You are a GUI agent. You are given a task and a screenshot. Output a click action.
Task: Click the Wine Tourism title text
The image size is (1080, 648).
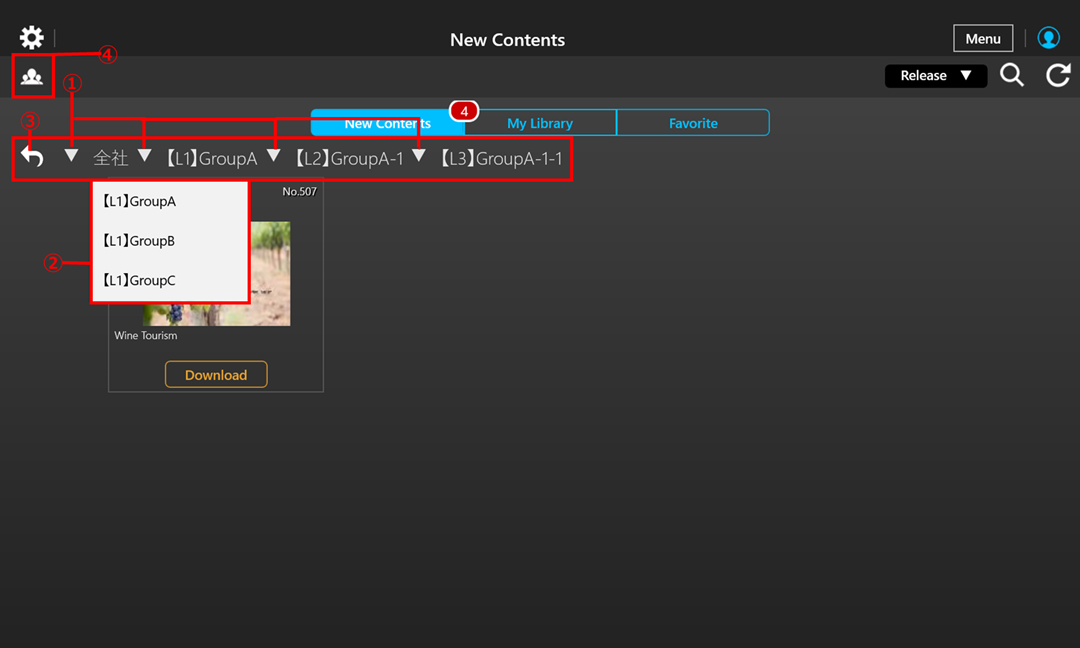[145, 335]
